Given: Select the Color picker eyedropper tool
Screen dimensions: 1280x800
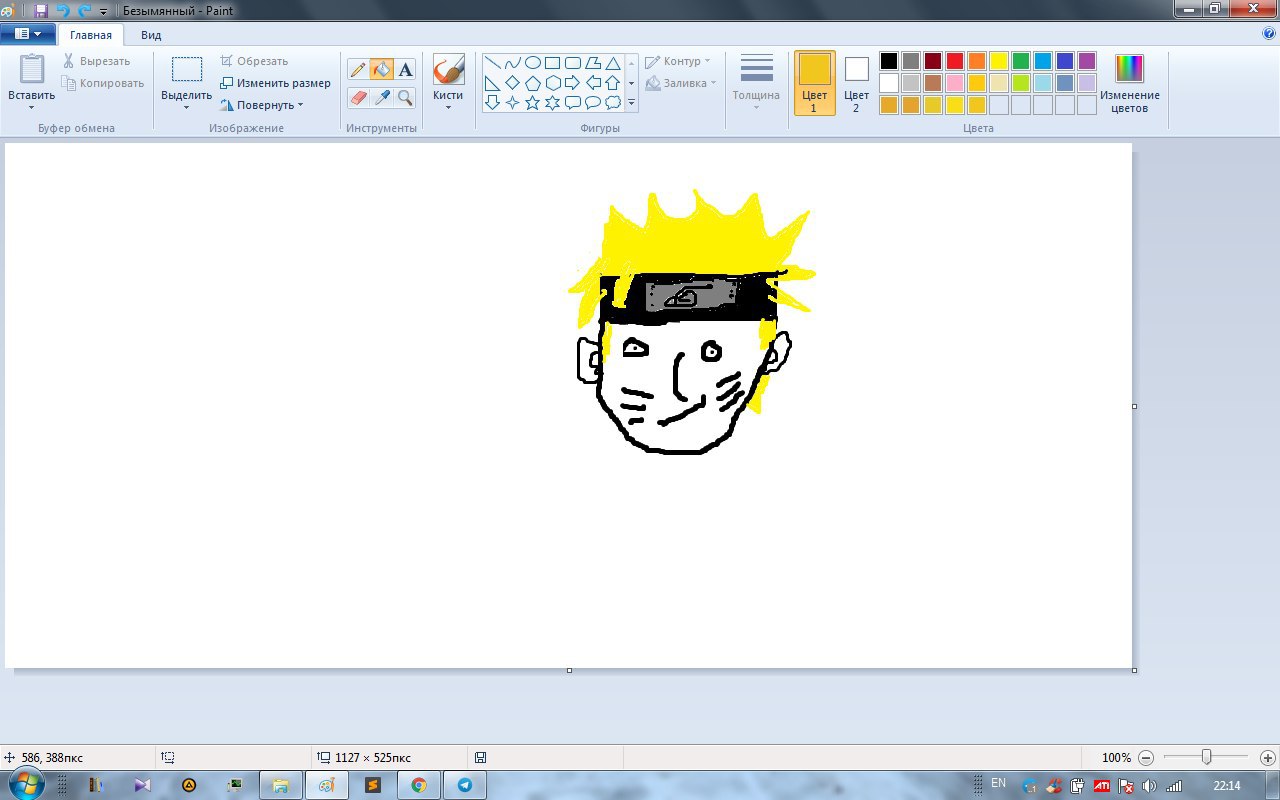Looking at the screenshot, I should [x=381, y=97].
